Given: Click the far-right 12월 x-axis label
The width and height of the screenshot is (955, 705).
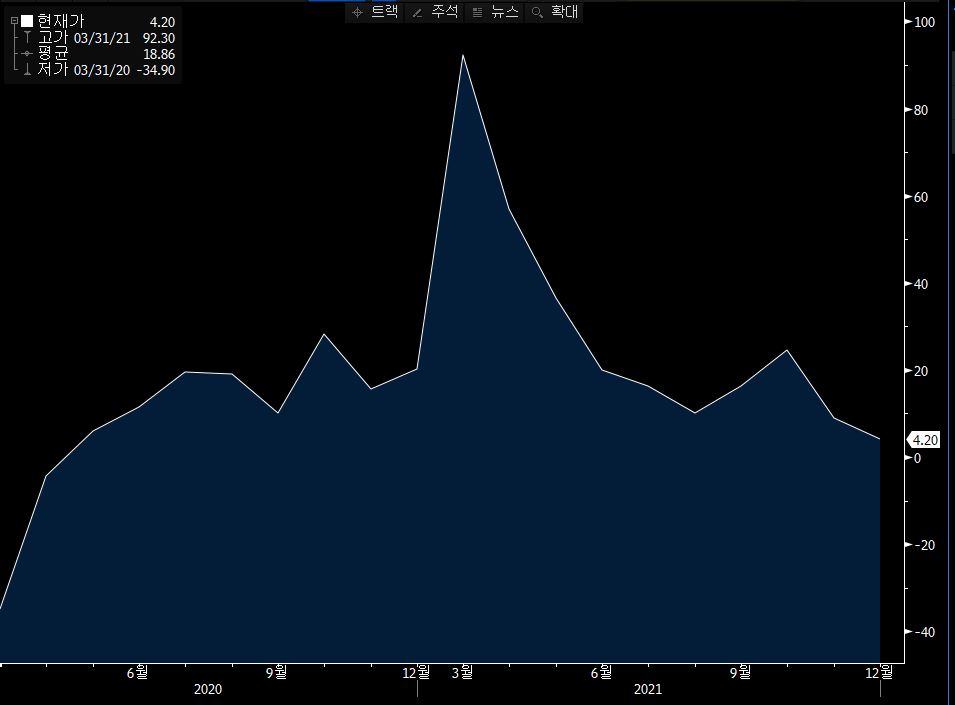Looking at the screenshot, I should [880, 671].
